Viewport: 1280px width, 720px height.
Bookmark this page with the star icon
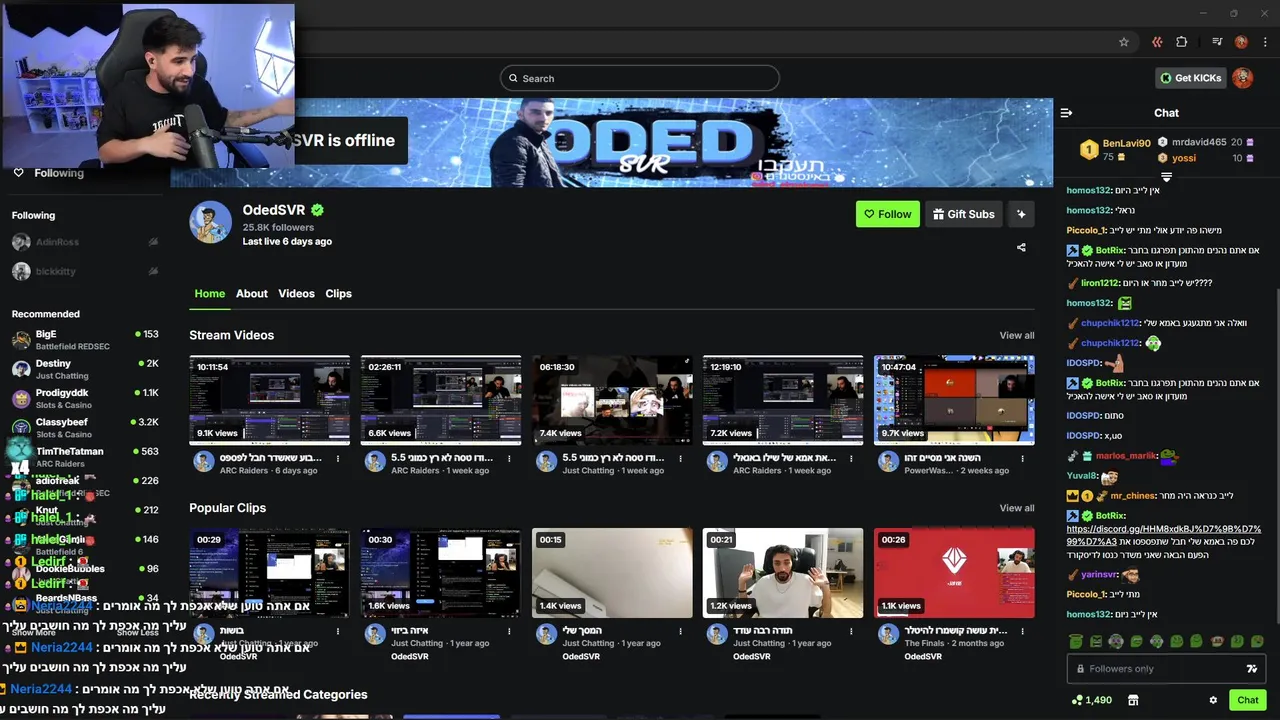(1124, 42)
